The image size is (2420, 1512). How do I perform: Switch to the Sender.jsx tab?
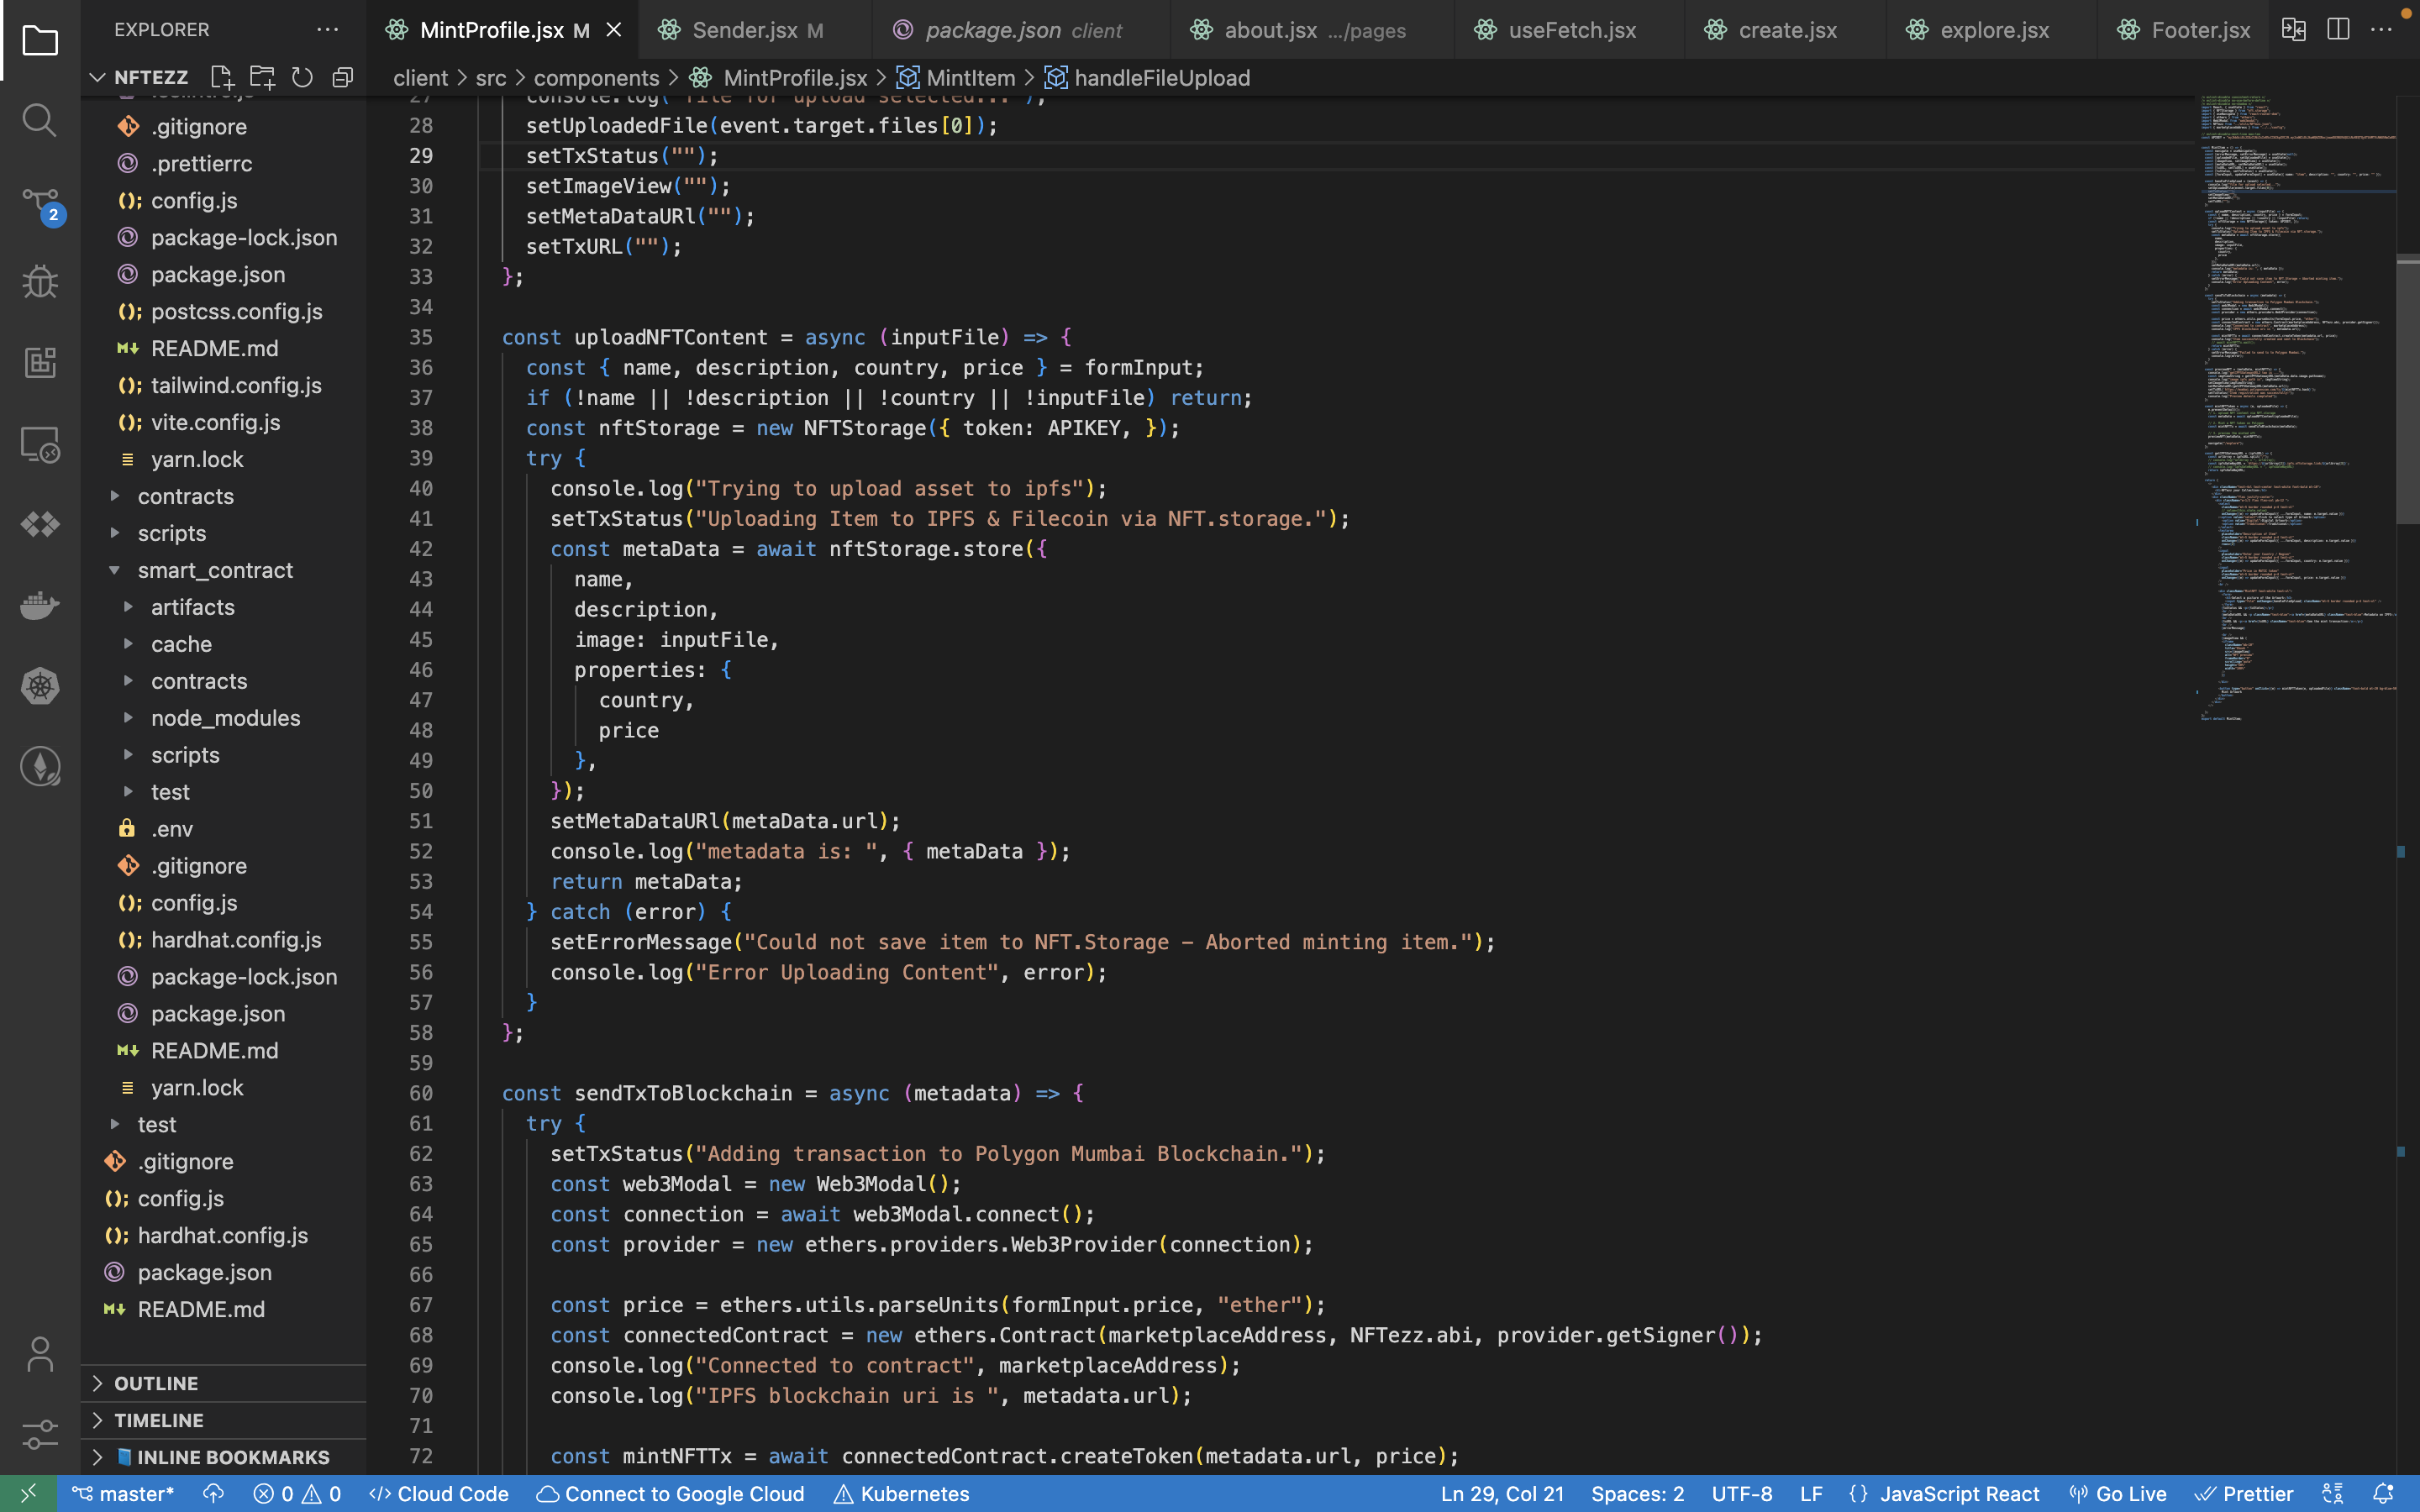pyautogui.click(x=744, y=30)
